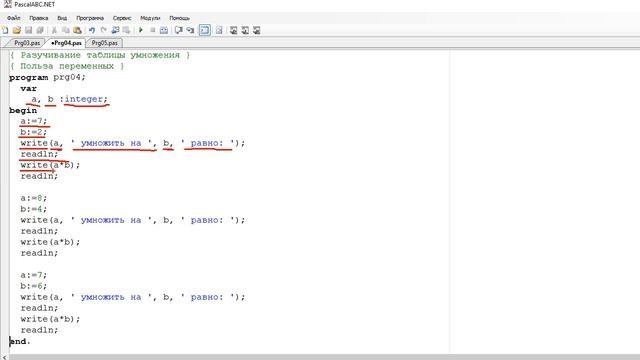The height and width of the screenshot is (360, 640).
Task: Click the comment 'Разучивание таблицы умножения'
Action: click(x=100, y=55)
